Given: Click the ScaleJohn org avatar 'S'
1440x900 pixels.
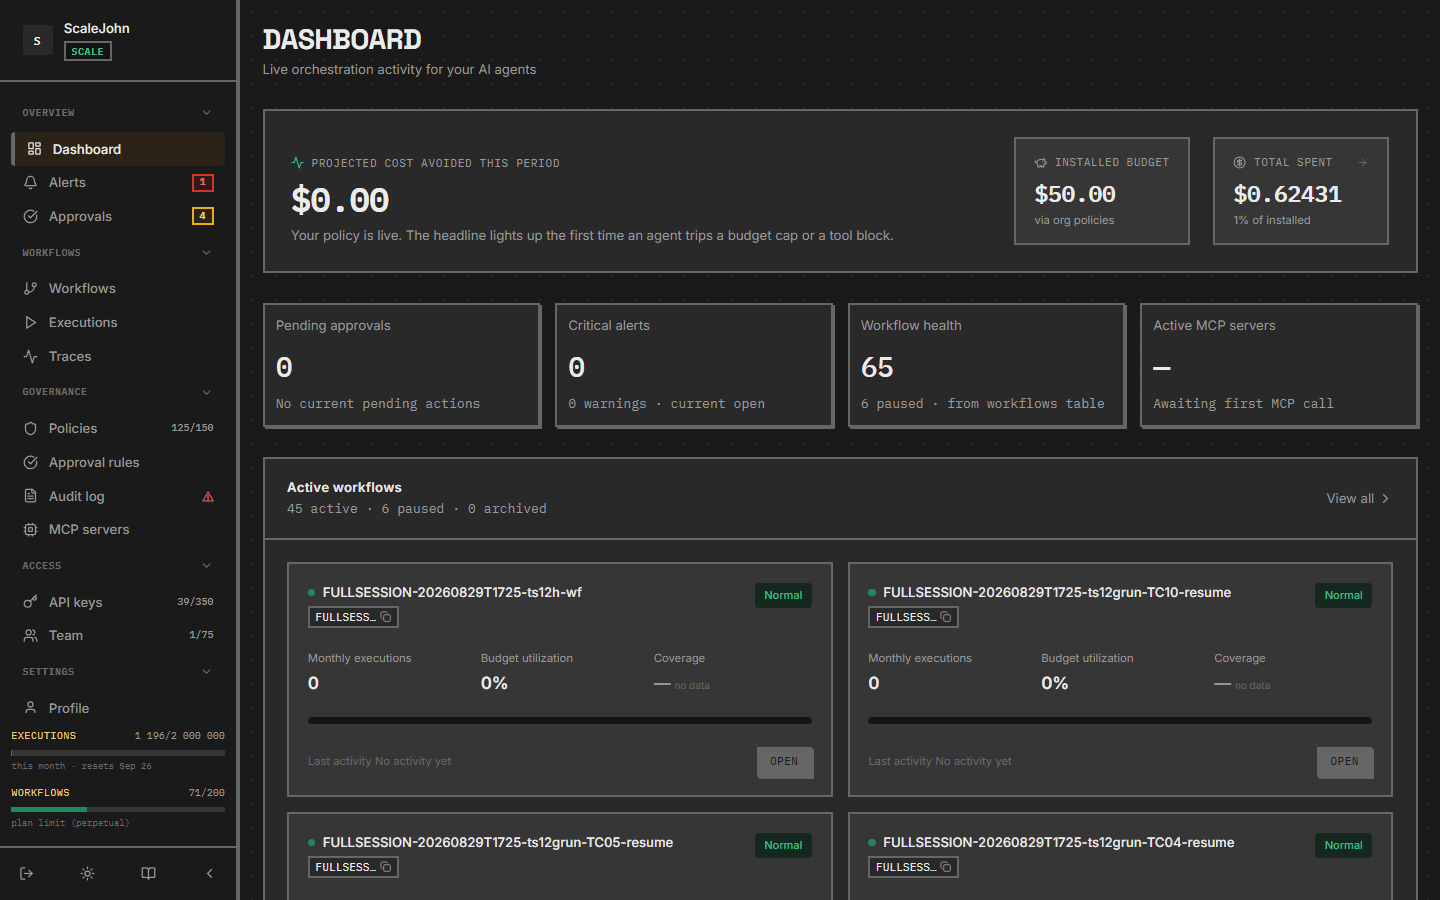Looking at the screenshot, I should point(37,40).
